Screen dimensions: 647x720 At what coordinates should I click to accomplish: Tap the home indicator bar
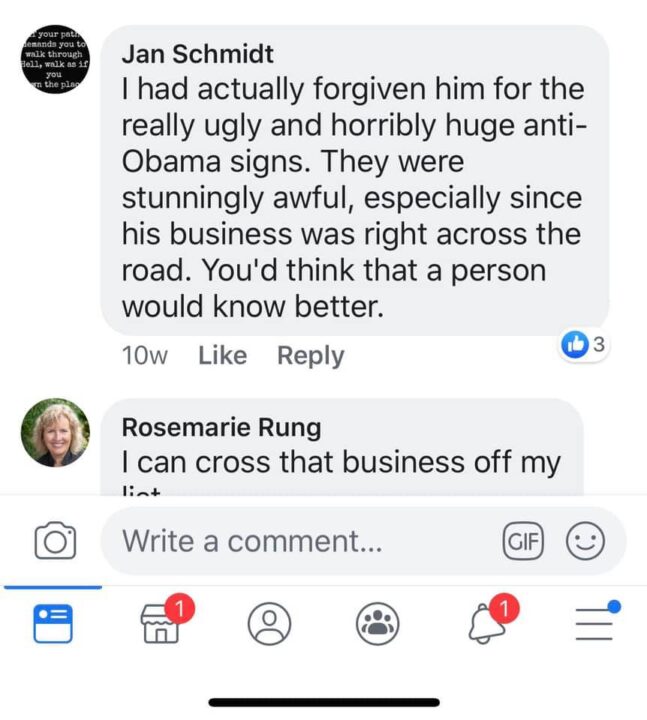(323, 702)
